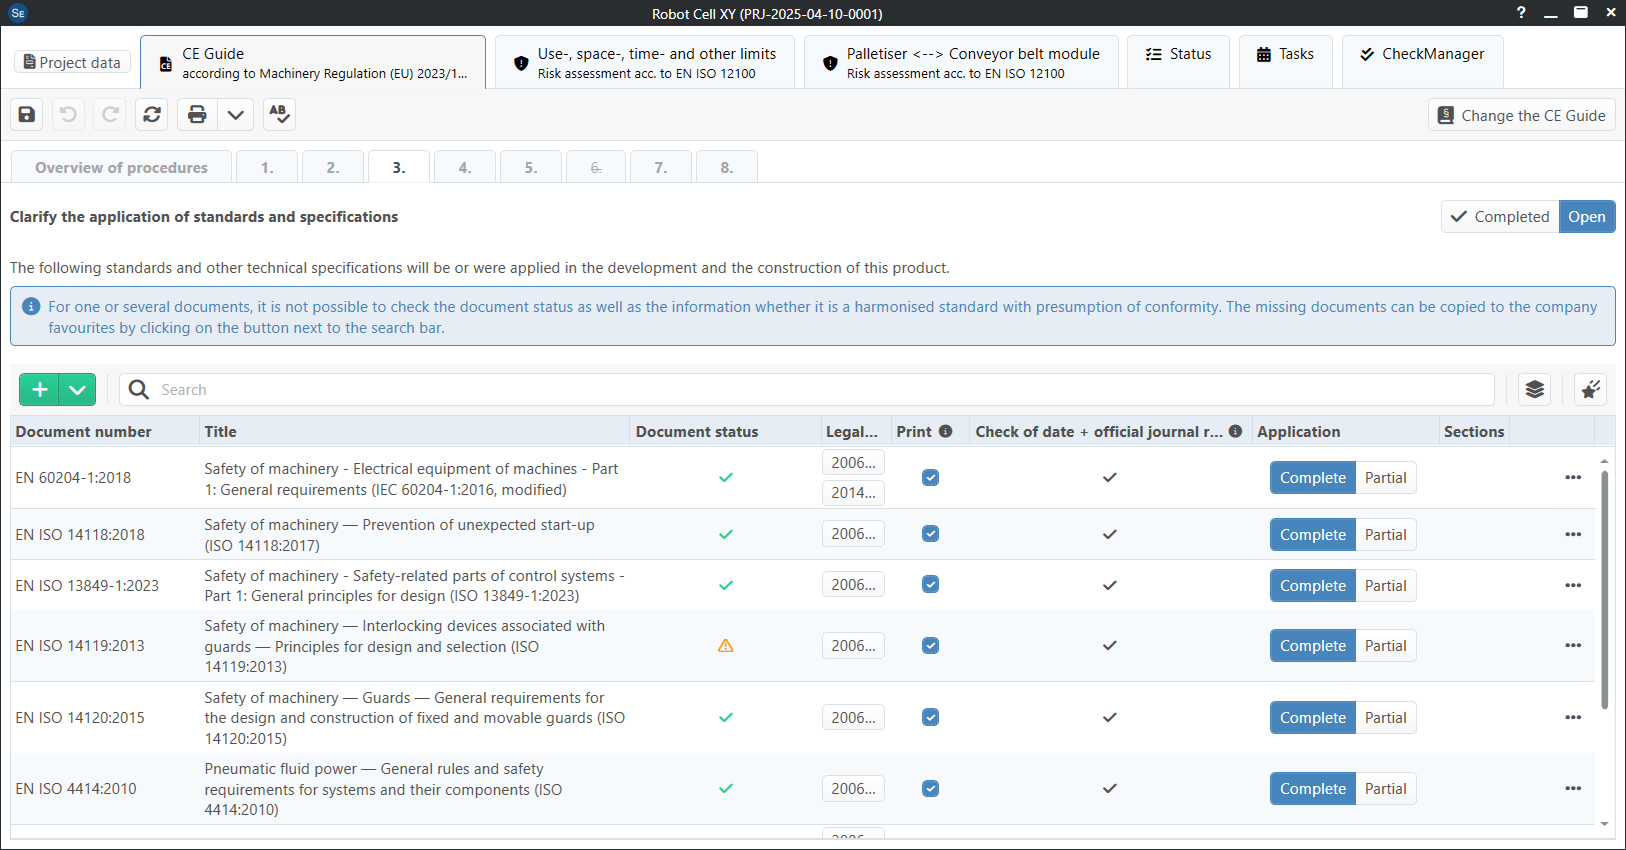Viewport: 1626px width, 850px height.
Task: Open the 2006... legal tag for EN ISO 13849-1:2023
Action: tap(853, 585)
